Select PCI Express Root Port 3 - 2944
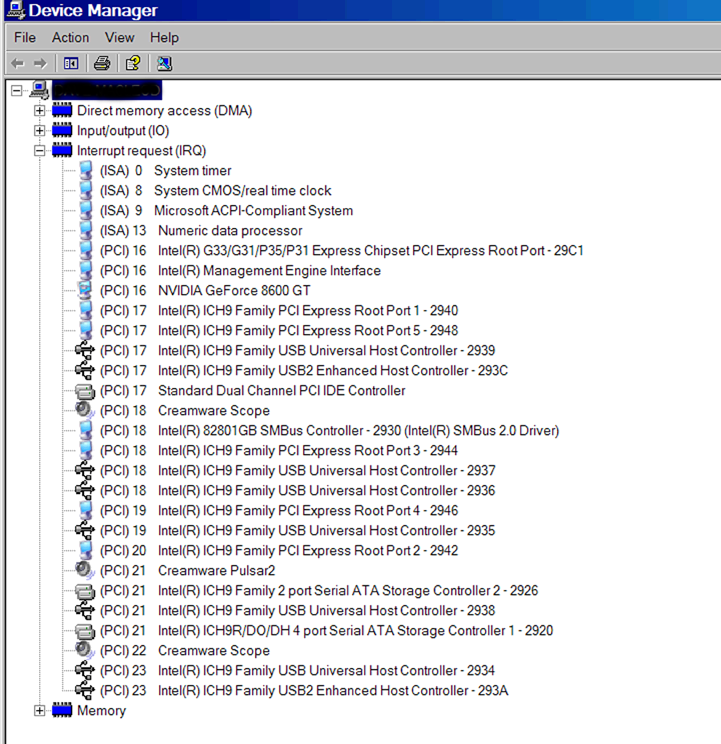721x744 pixels. 279,450
